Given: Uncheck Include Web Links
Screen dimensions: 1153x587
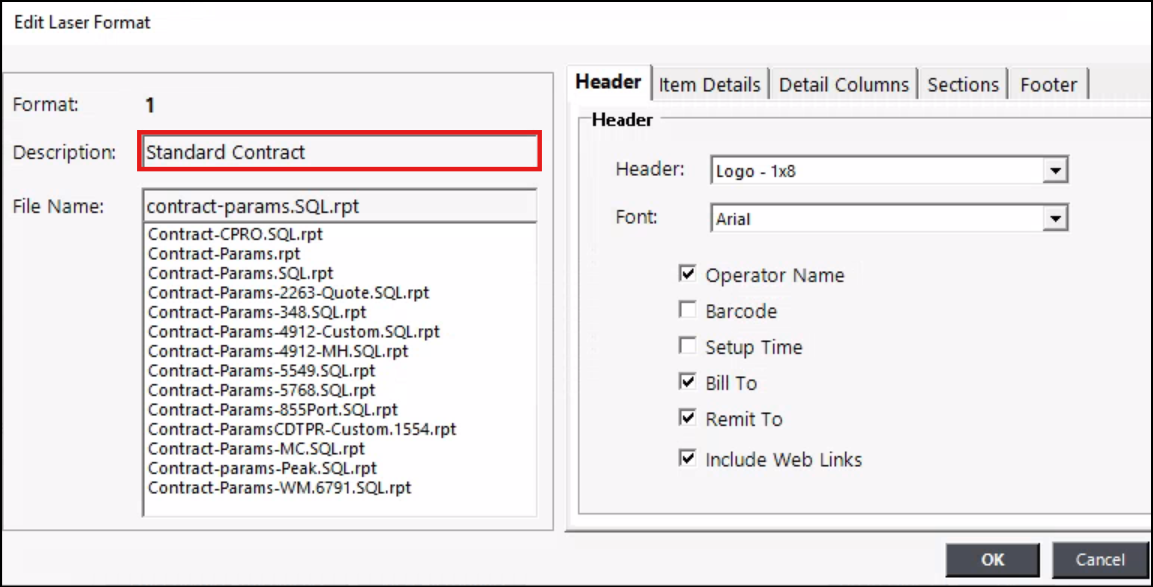Looking at the screenshot, I should point(688,459).
